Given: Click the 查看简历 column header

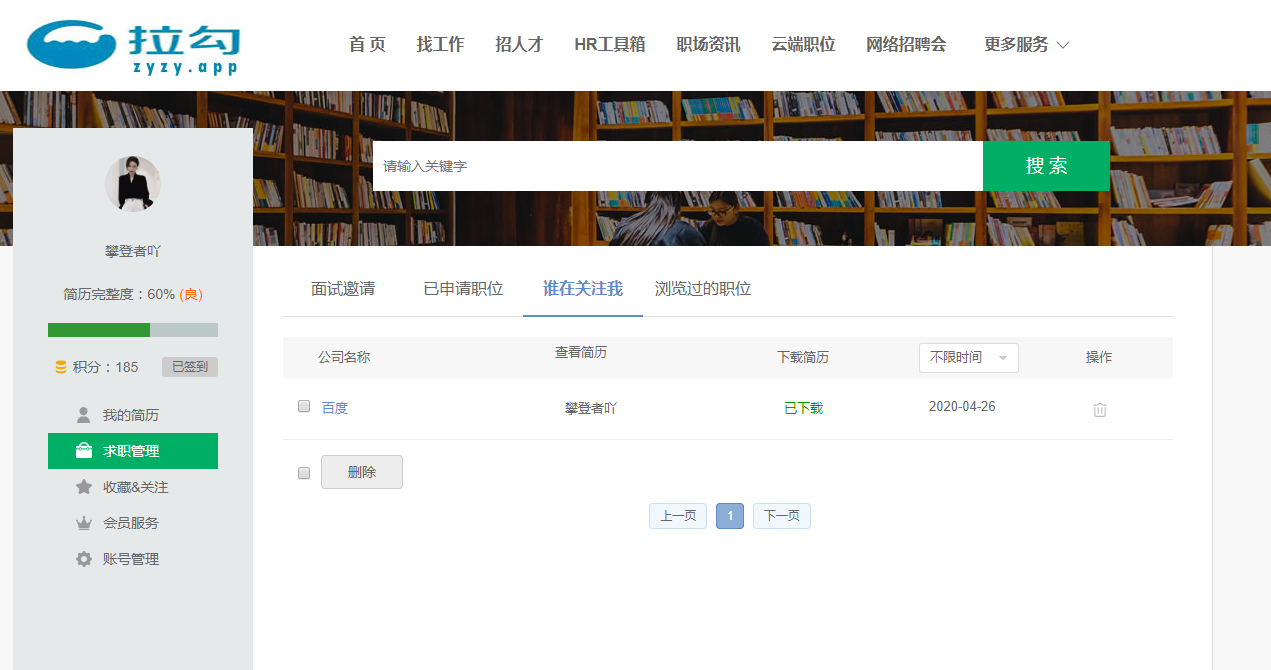Looking at the screenshot, I should point(581,353).
